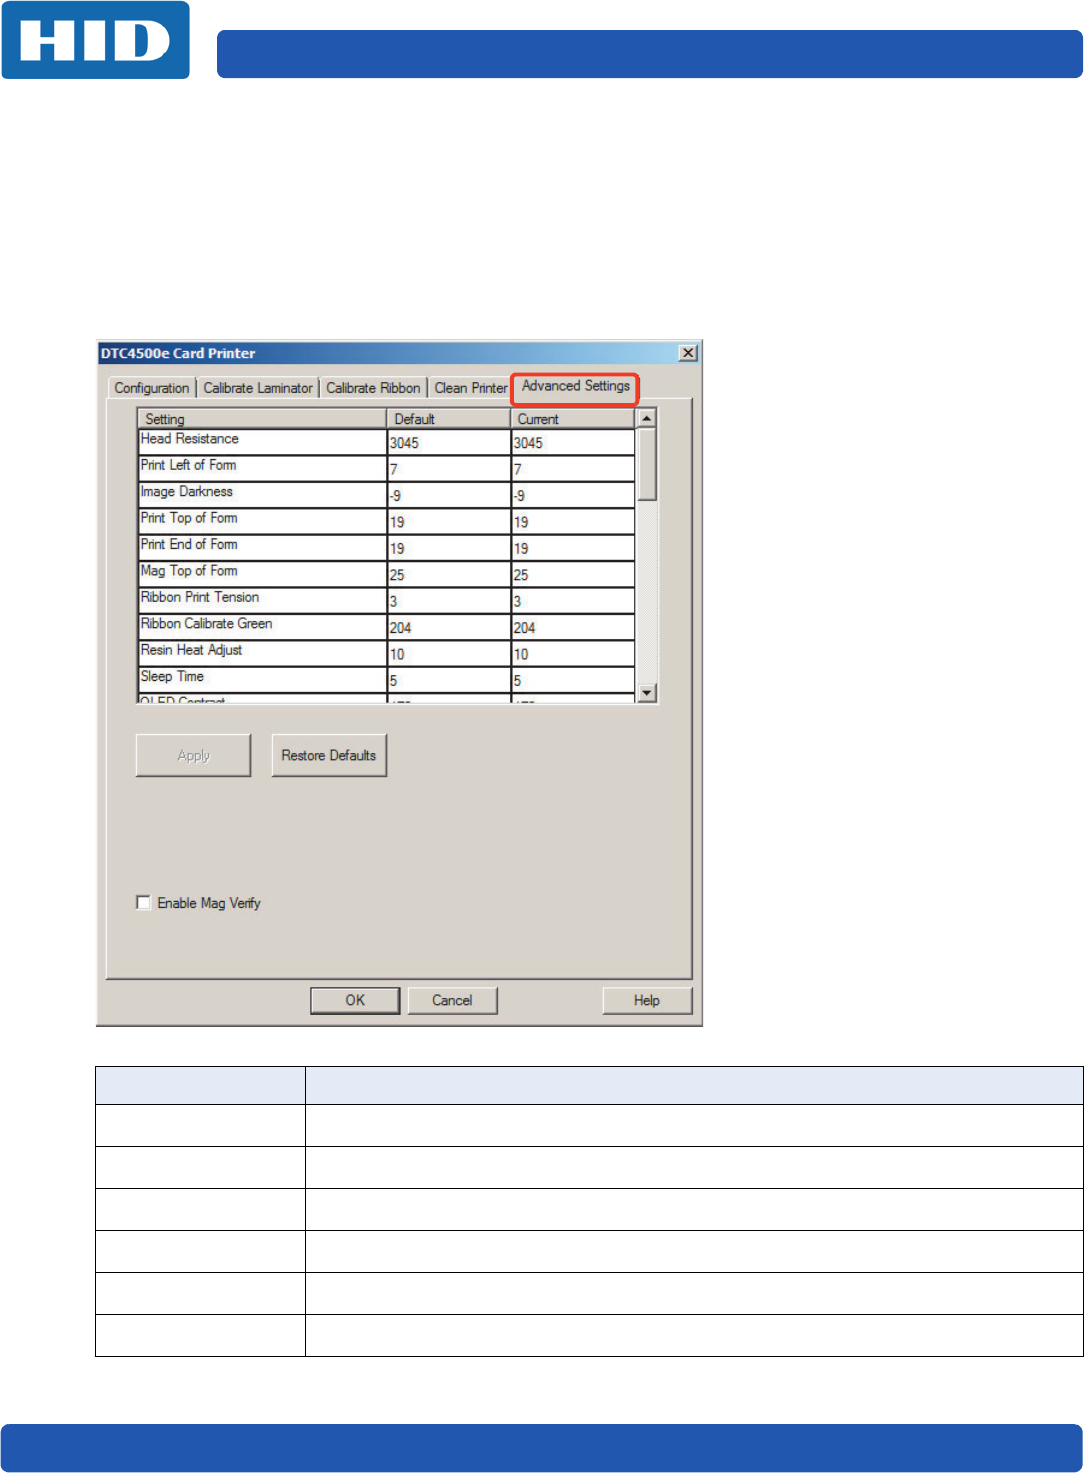1084x1473 pixels.
Task: Edit Resin Heat Adjust current value 10
Action: click(573, 654)
